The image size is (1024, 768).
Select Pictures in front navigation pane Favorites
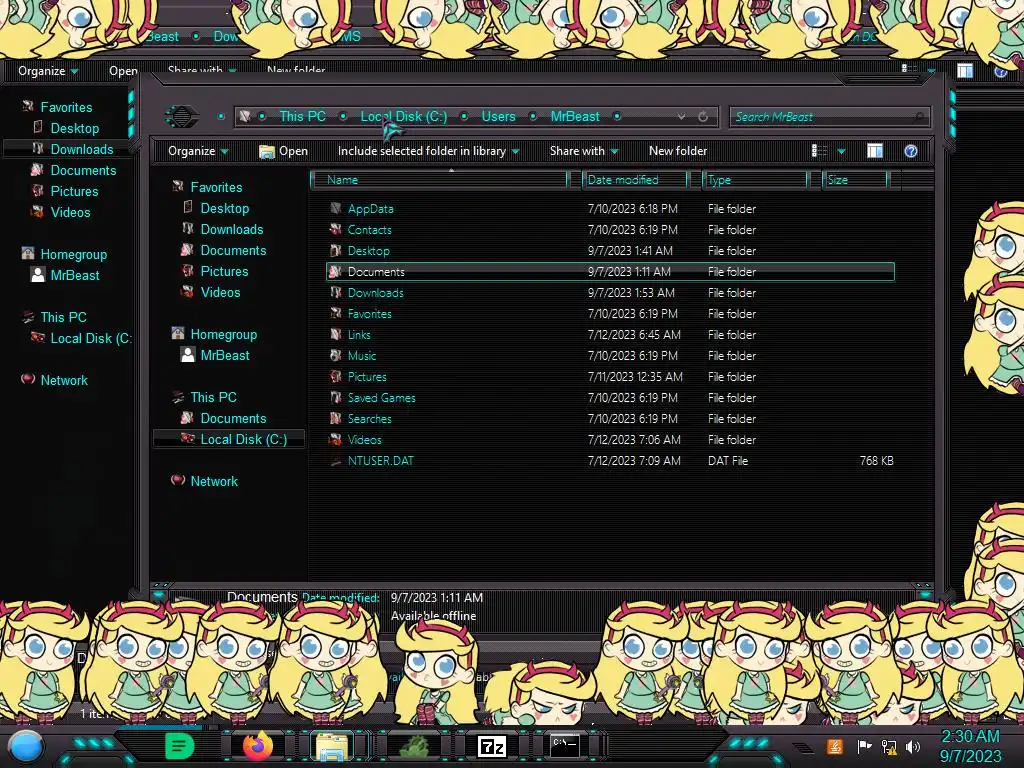pos(224,271)
